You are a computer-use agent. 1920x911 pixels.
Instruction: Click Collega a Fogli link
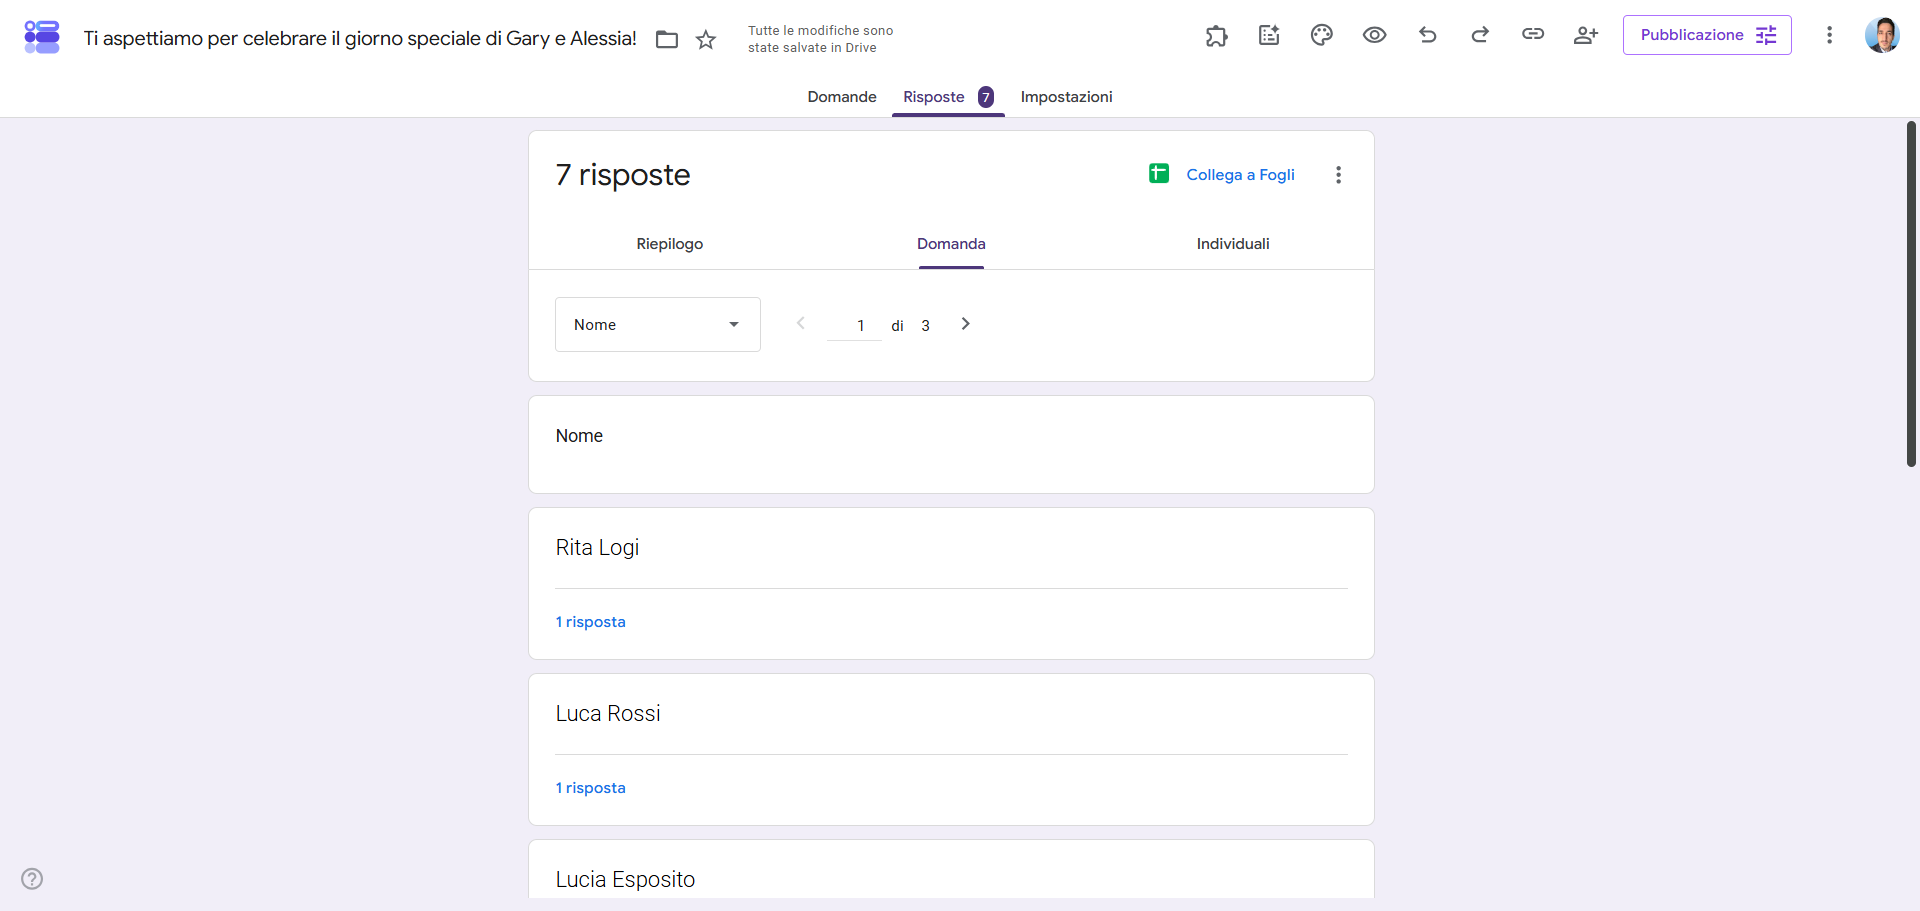point(1240,174)
